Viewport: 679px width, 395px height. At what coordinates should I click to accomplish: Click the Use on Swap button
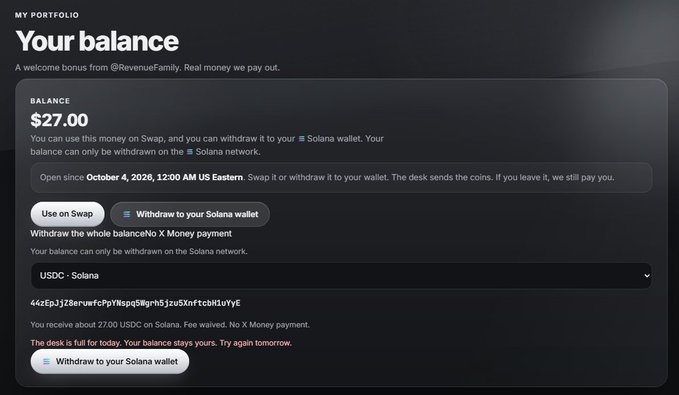click(x=67, y=214)
